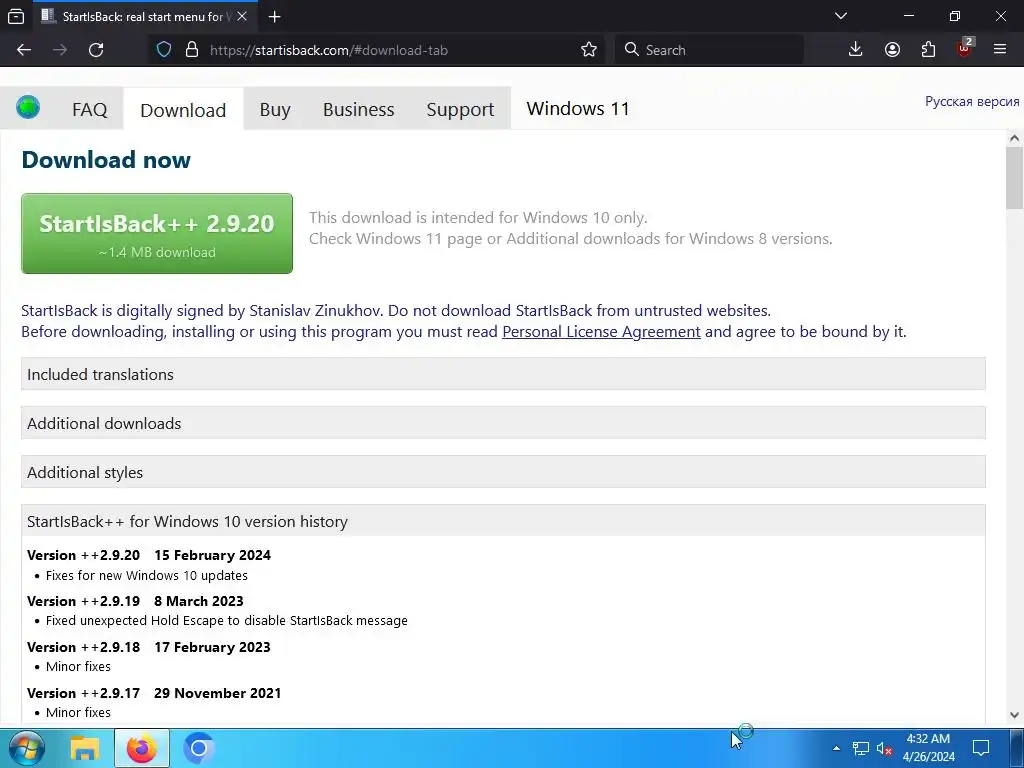The width and height of the screenshot is (1024, 768).
Task: Collapse the Windows 10 version history section
Action: click(x=503, y=521)
